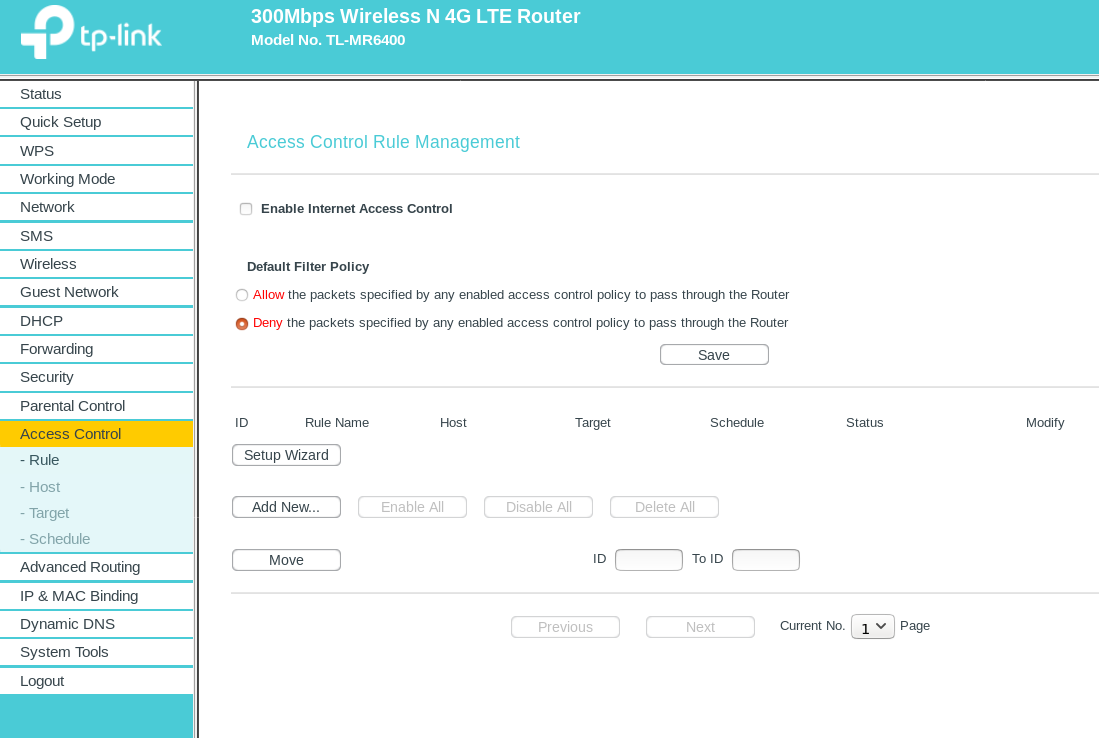Launch the Setup Wizard
The height and width of the screenshot is (738, 1099).
[286, 455]
